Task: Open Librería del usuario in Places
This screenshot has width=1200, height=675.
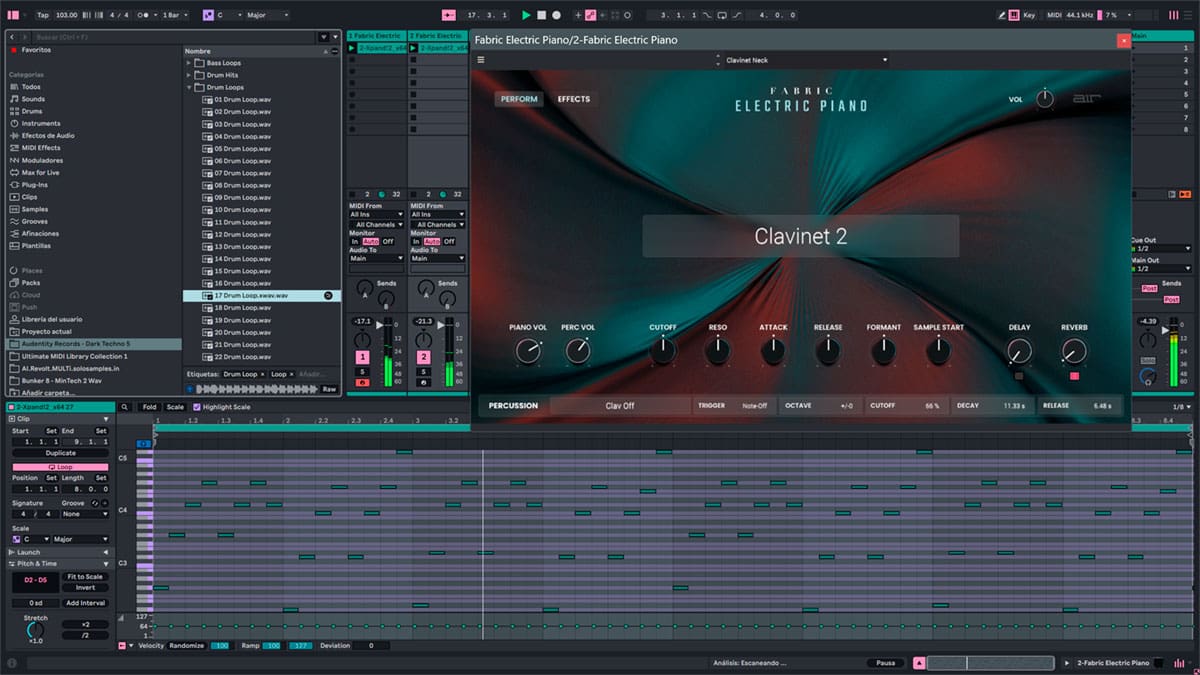Action: click(x=52, y=319)
